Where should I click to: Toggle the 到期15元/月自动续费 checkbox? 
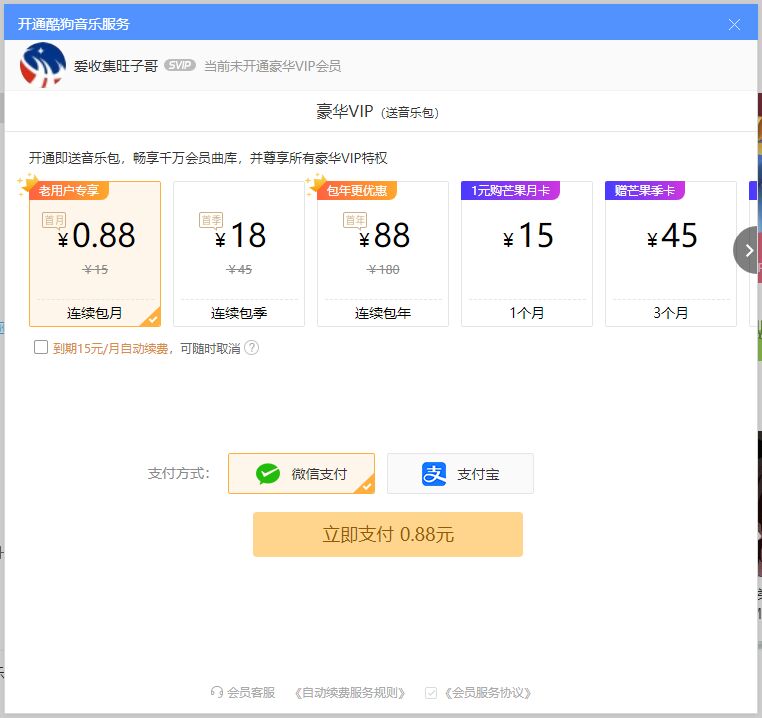pyautogui.click(x=41, y=347)
